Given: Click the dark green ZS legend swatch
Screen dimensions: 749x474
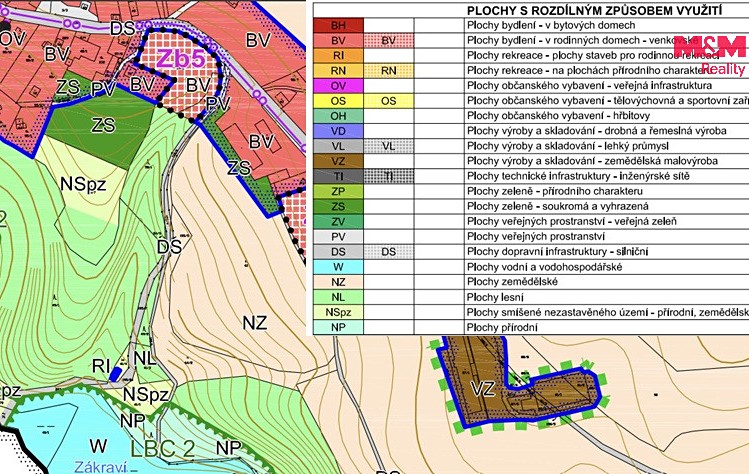Looking at the screenshot, I should (x=338, y=206).
